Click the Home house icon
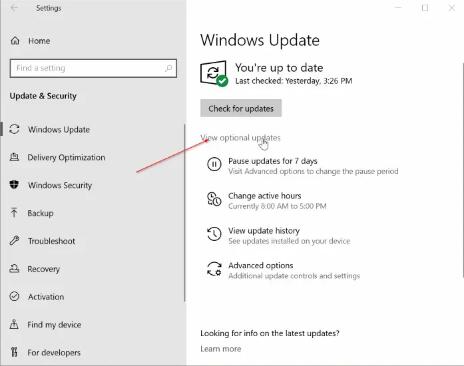The width and height of the screenshot is (464, 366). (15, 41)
